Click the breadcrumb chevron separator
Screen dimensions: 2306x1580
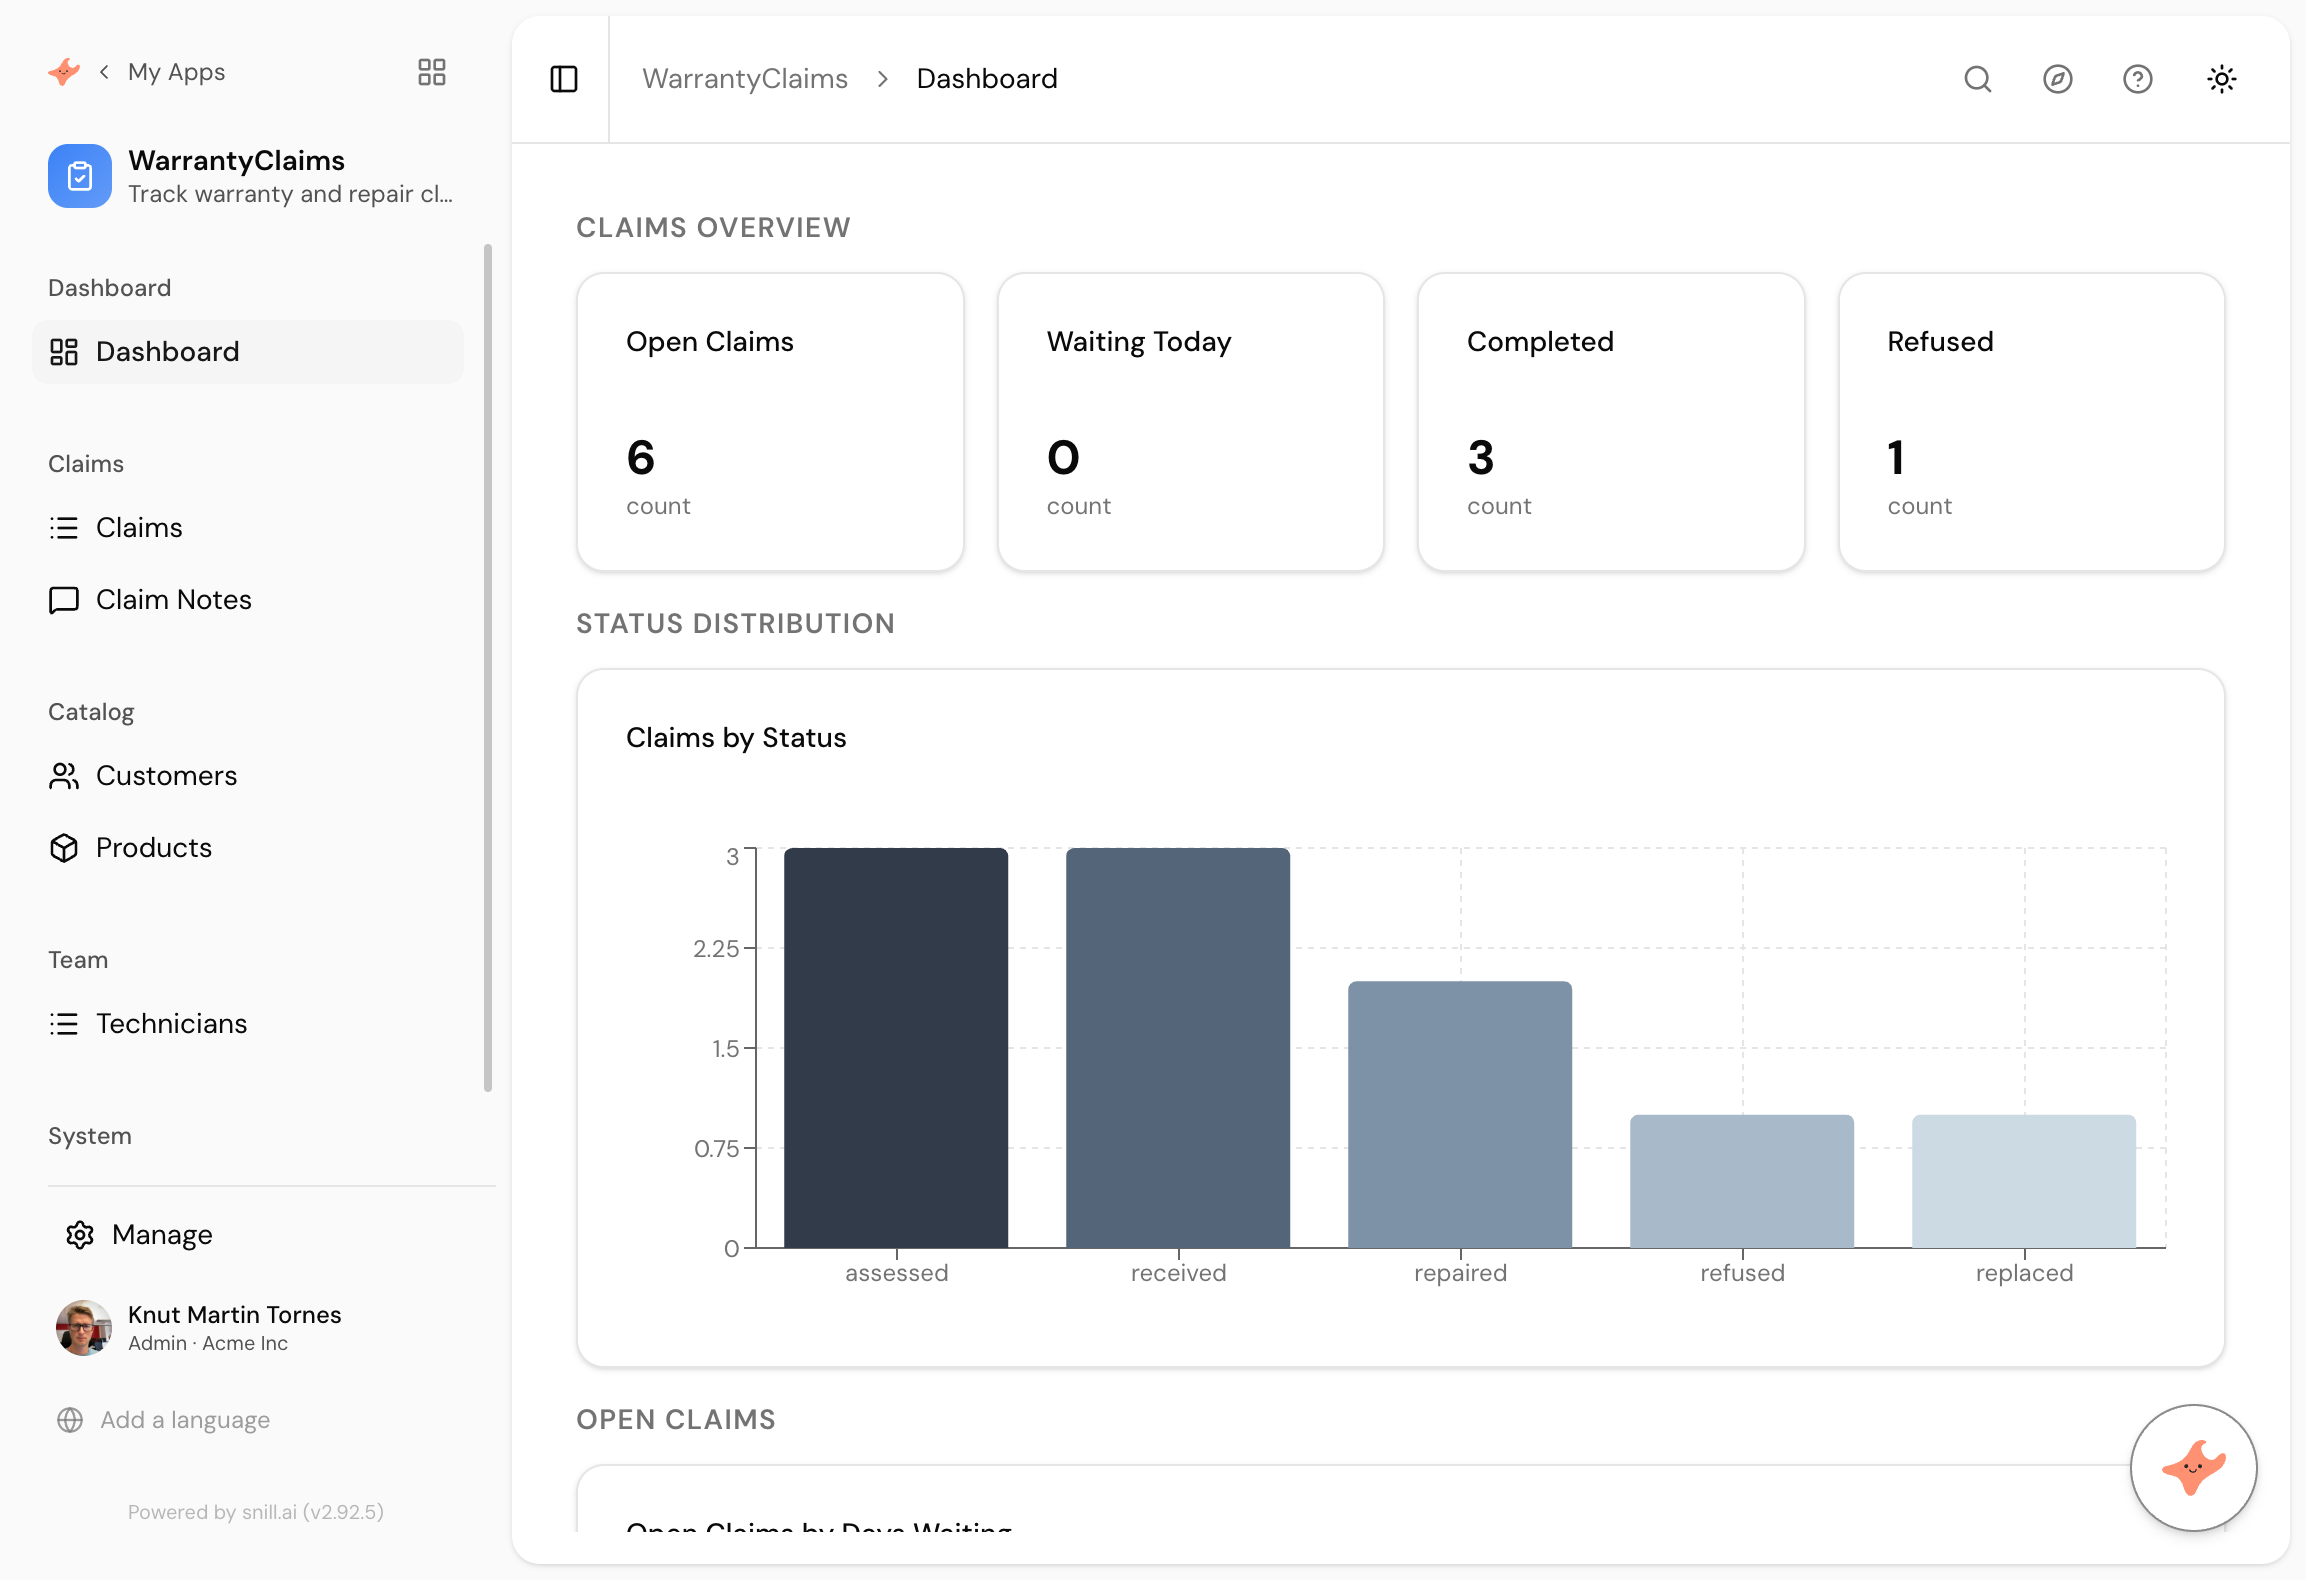coord(882,79)
